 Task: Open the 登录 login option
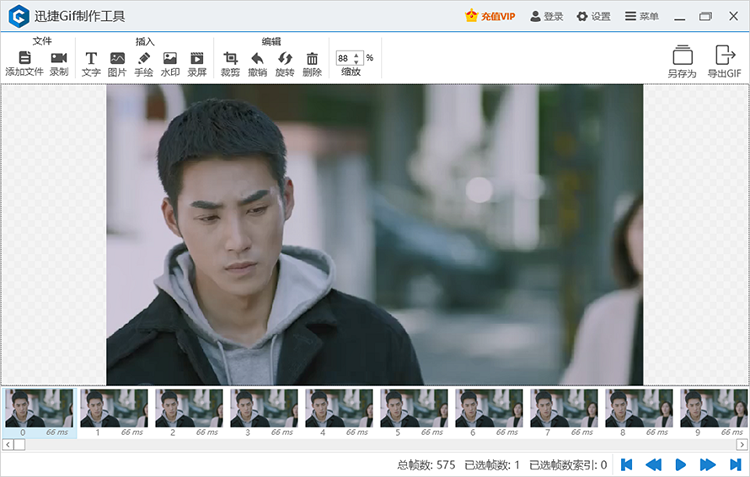[x=547, y=16]
